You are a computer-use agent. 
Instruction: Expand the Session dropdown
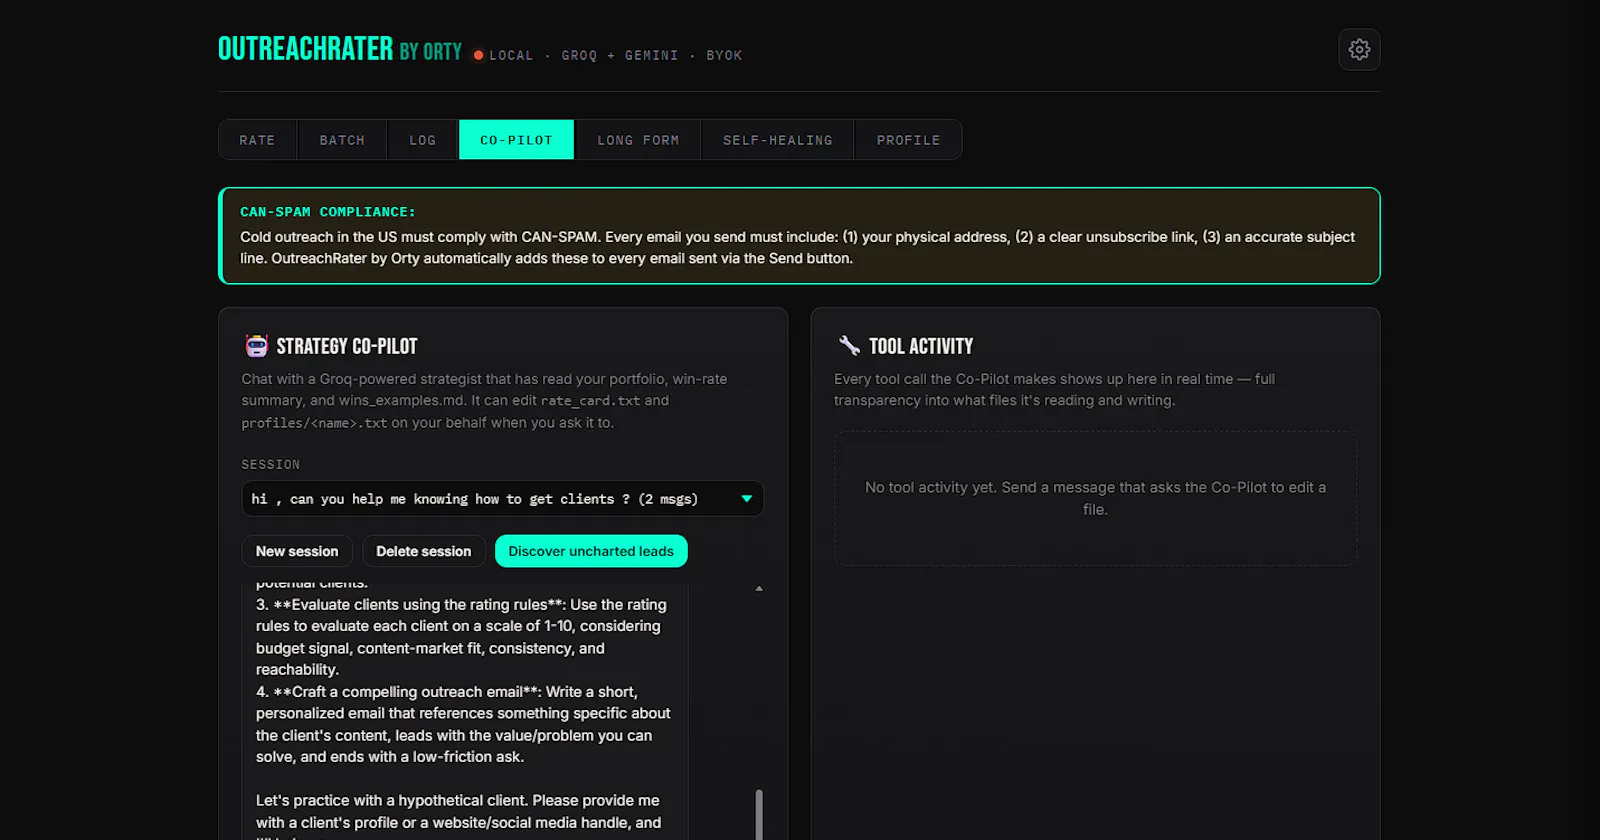click(502, 498)
